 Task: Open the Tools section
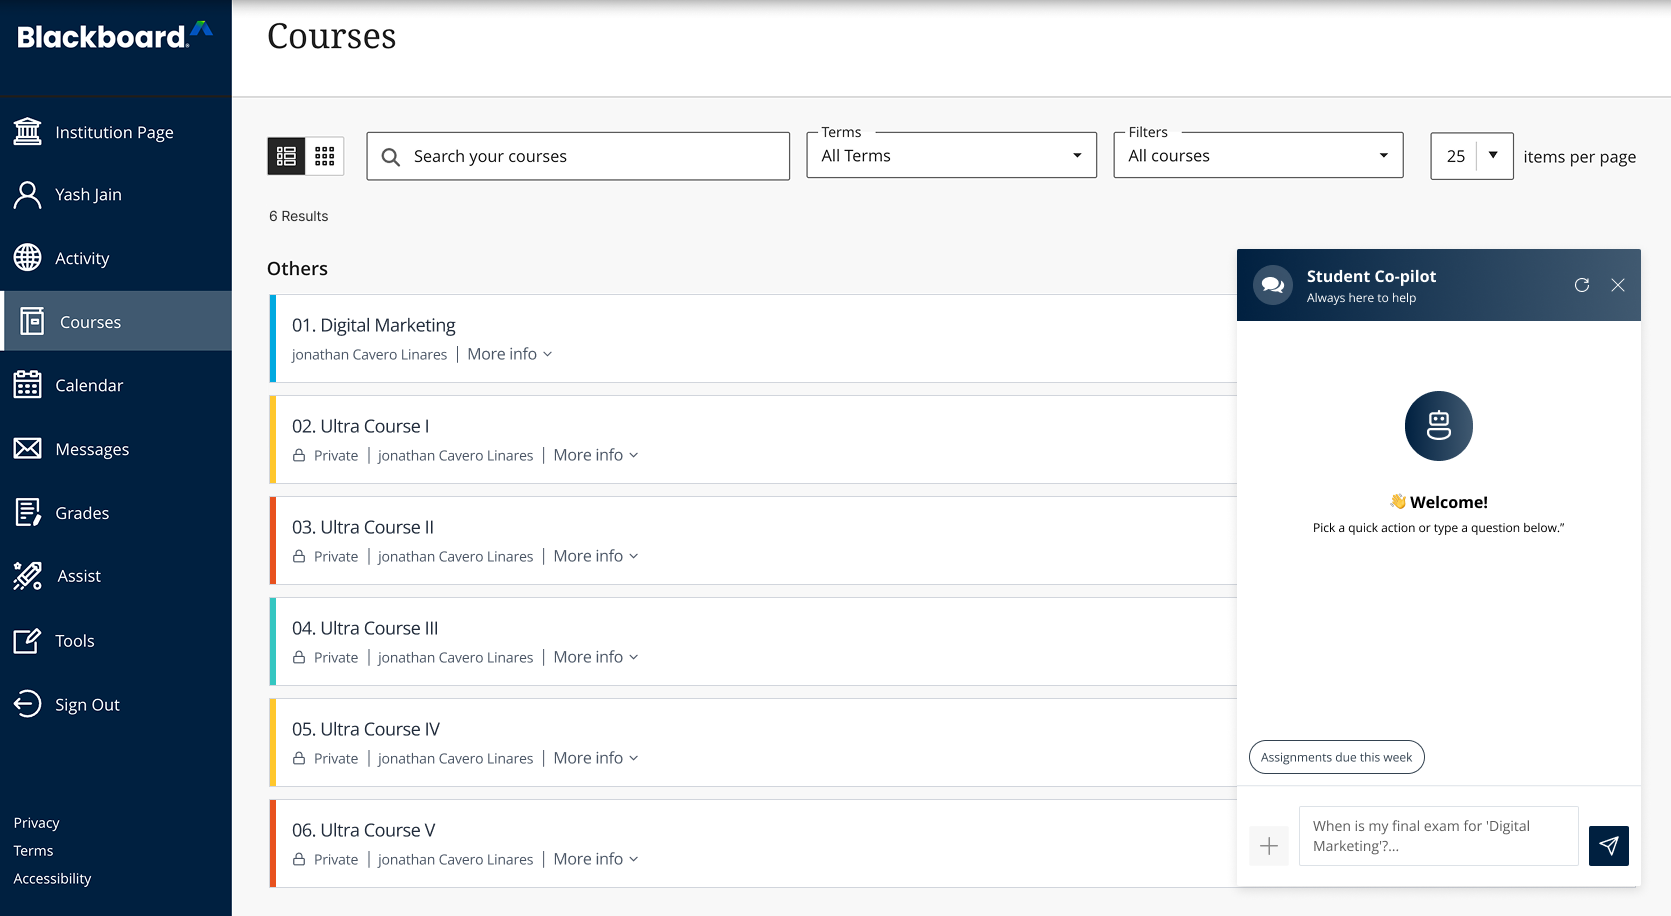coord(75,640)
